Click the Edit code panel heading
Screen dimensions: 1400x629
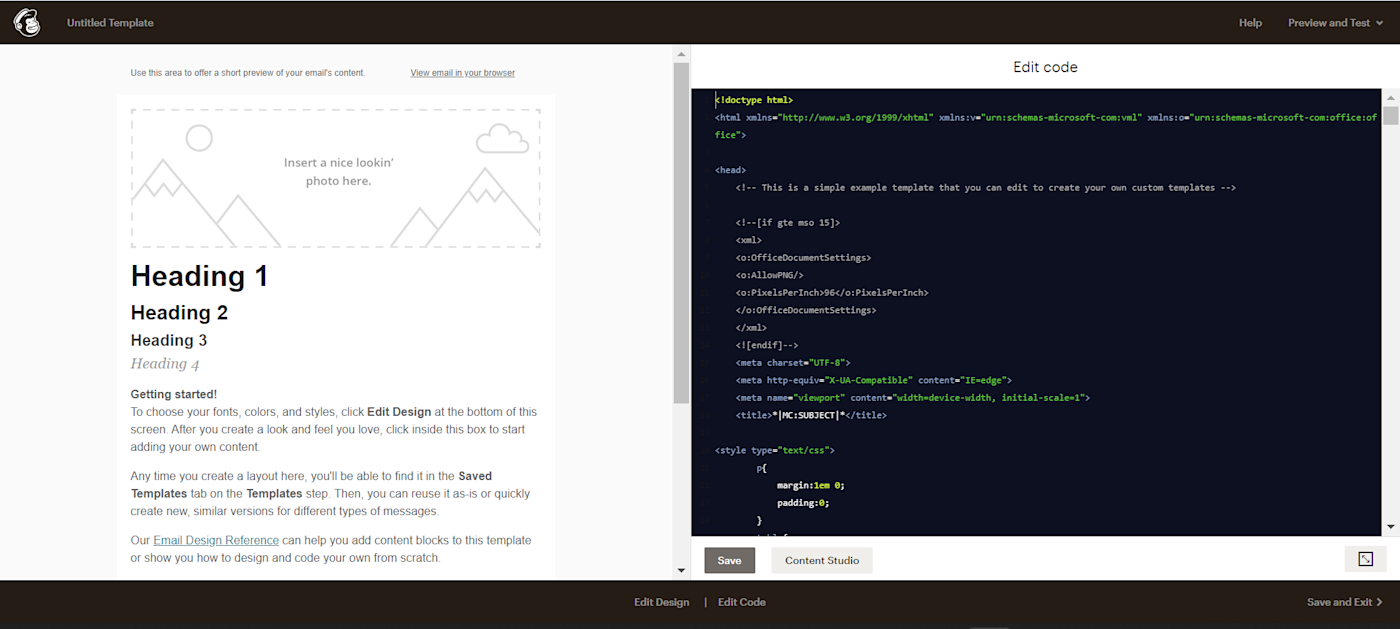(x=1045, y=67)
